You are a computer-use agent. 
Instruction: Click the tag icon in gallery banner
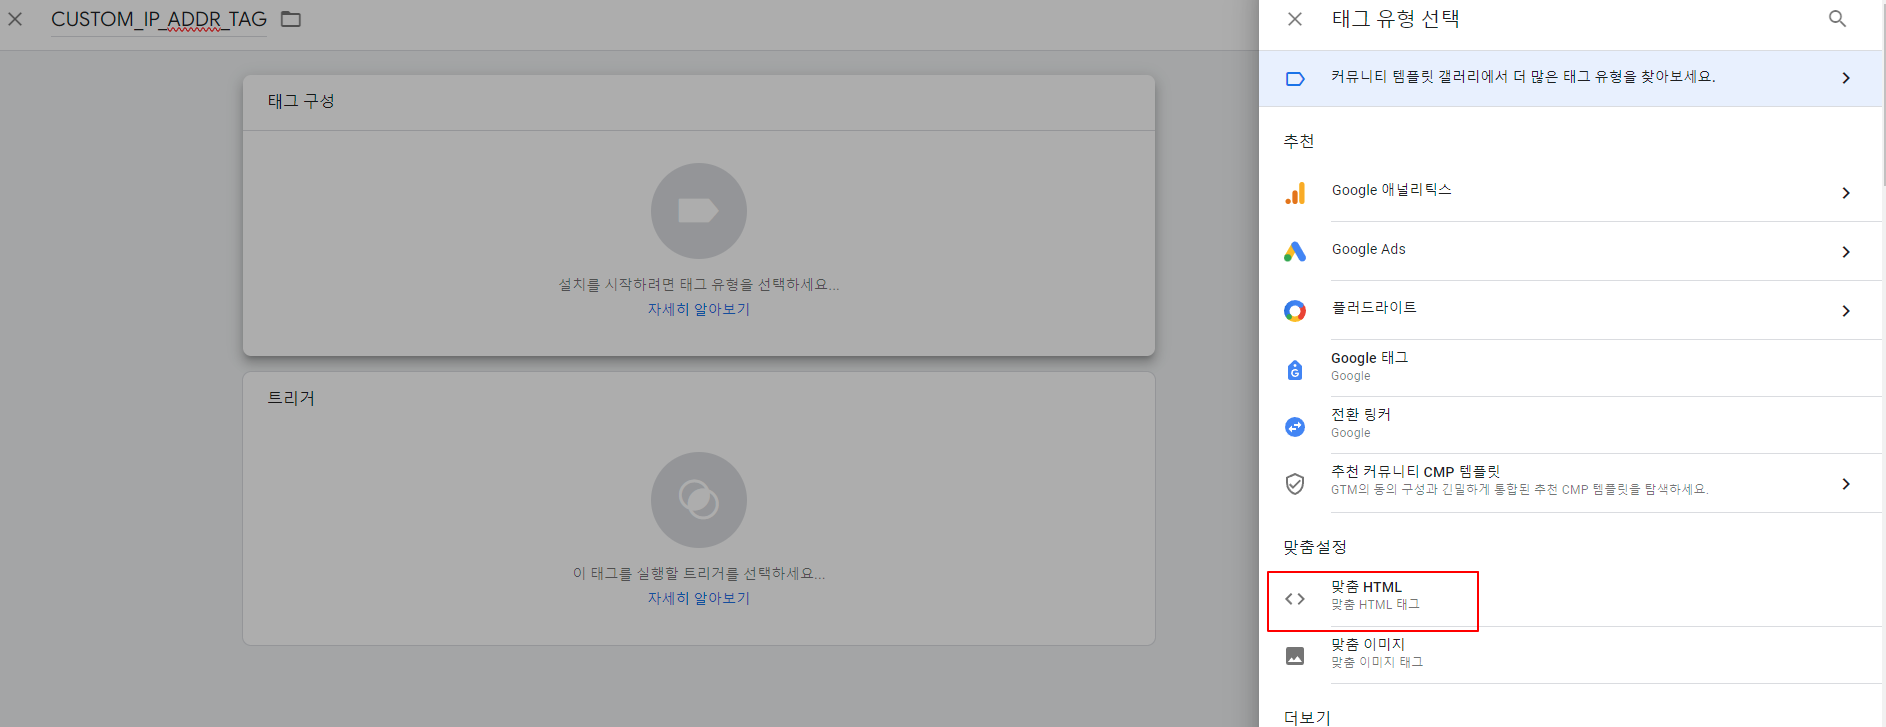click(1295, 78)
